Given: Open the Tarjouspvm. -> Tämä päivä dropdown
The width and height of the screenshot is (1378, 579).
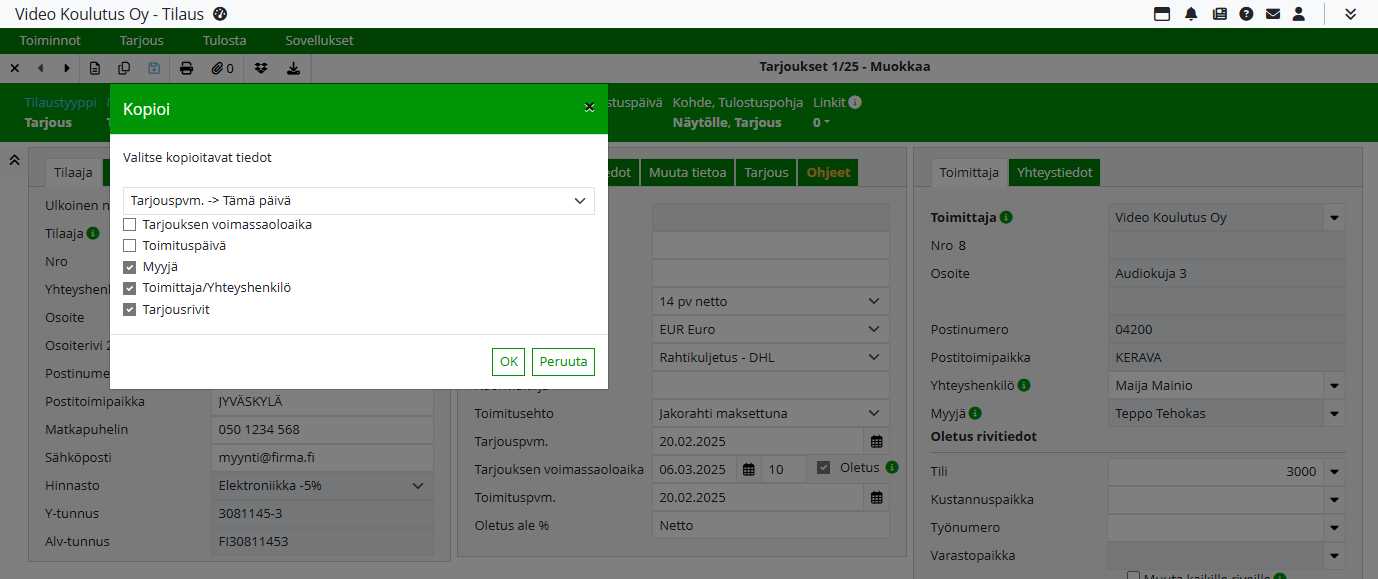Looking at the screenshot, I should click(358, 201).
